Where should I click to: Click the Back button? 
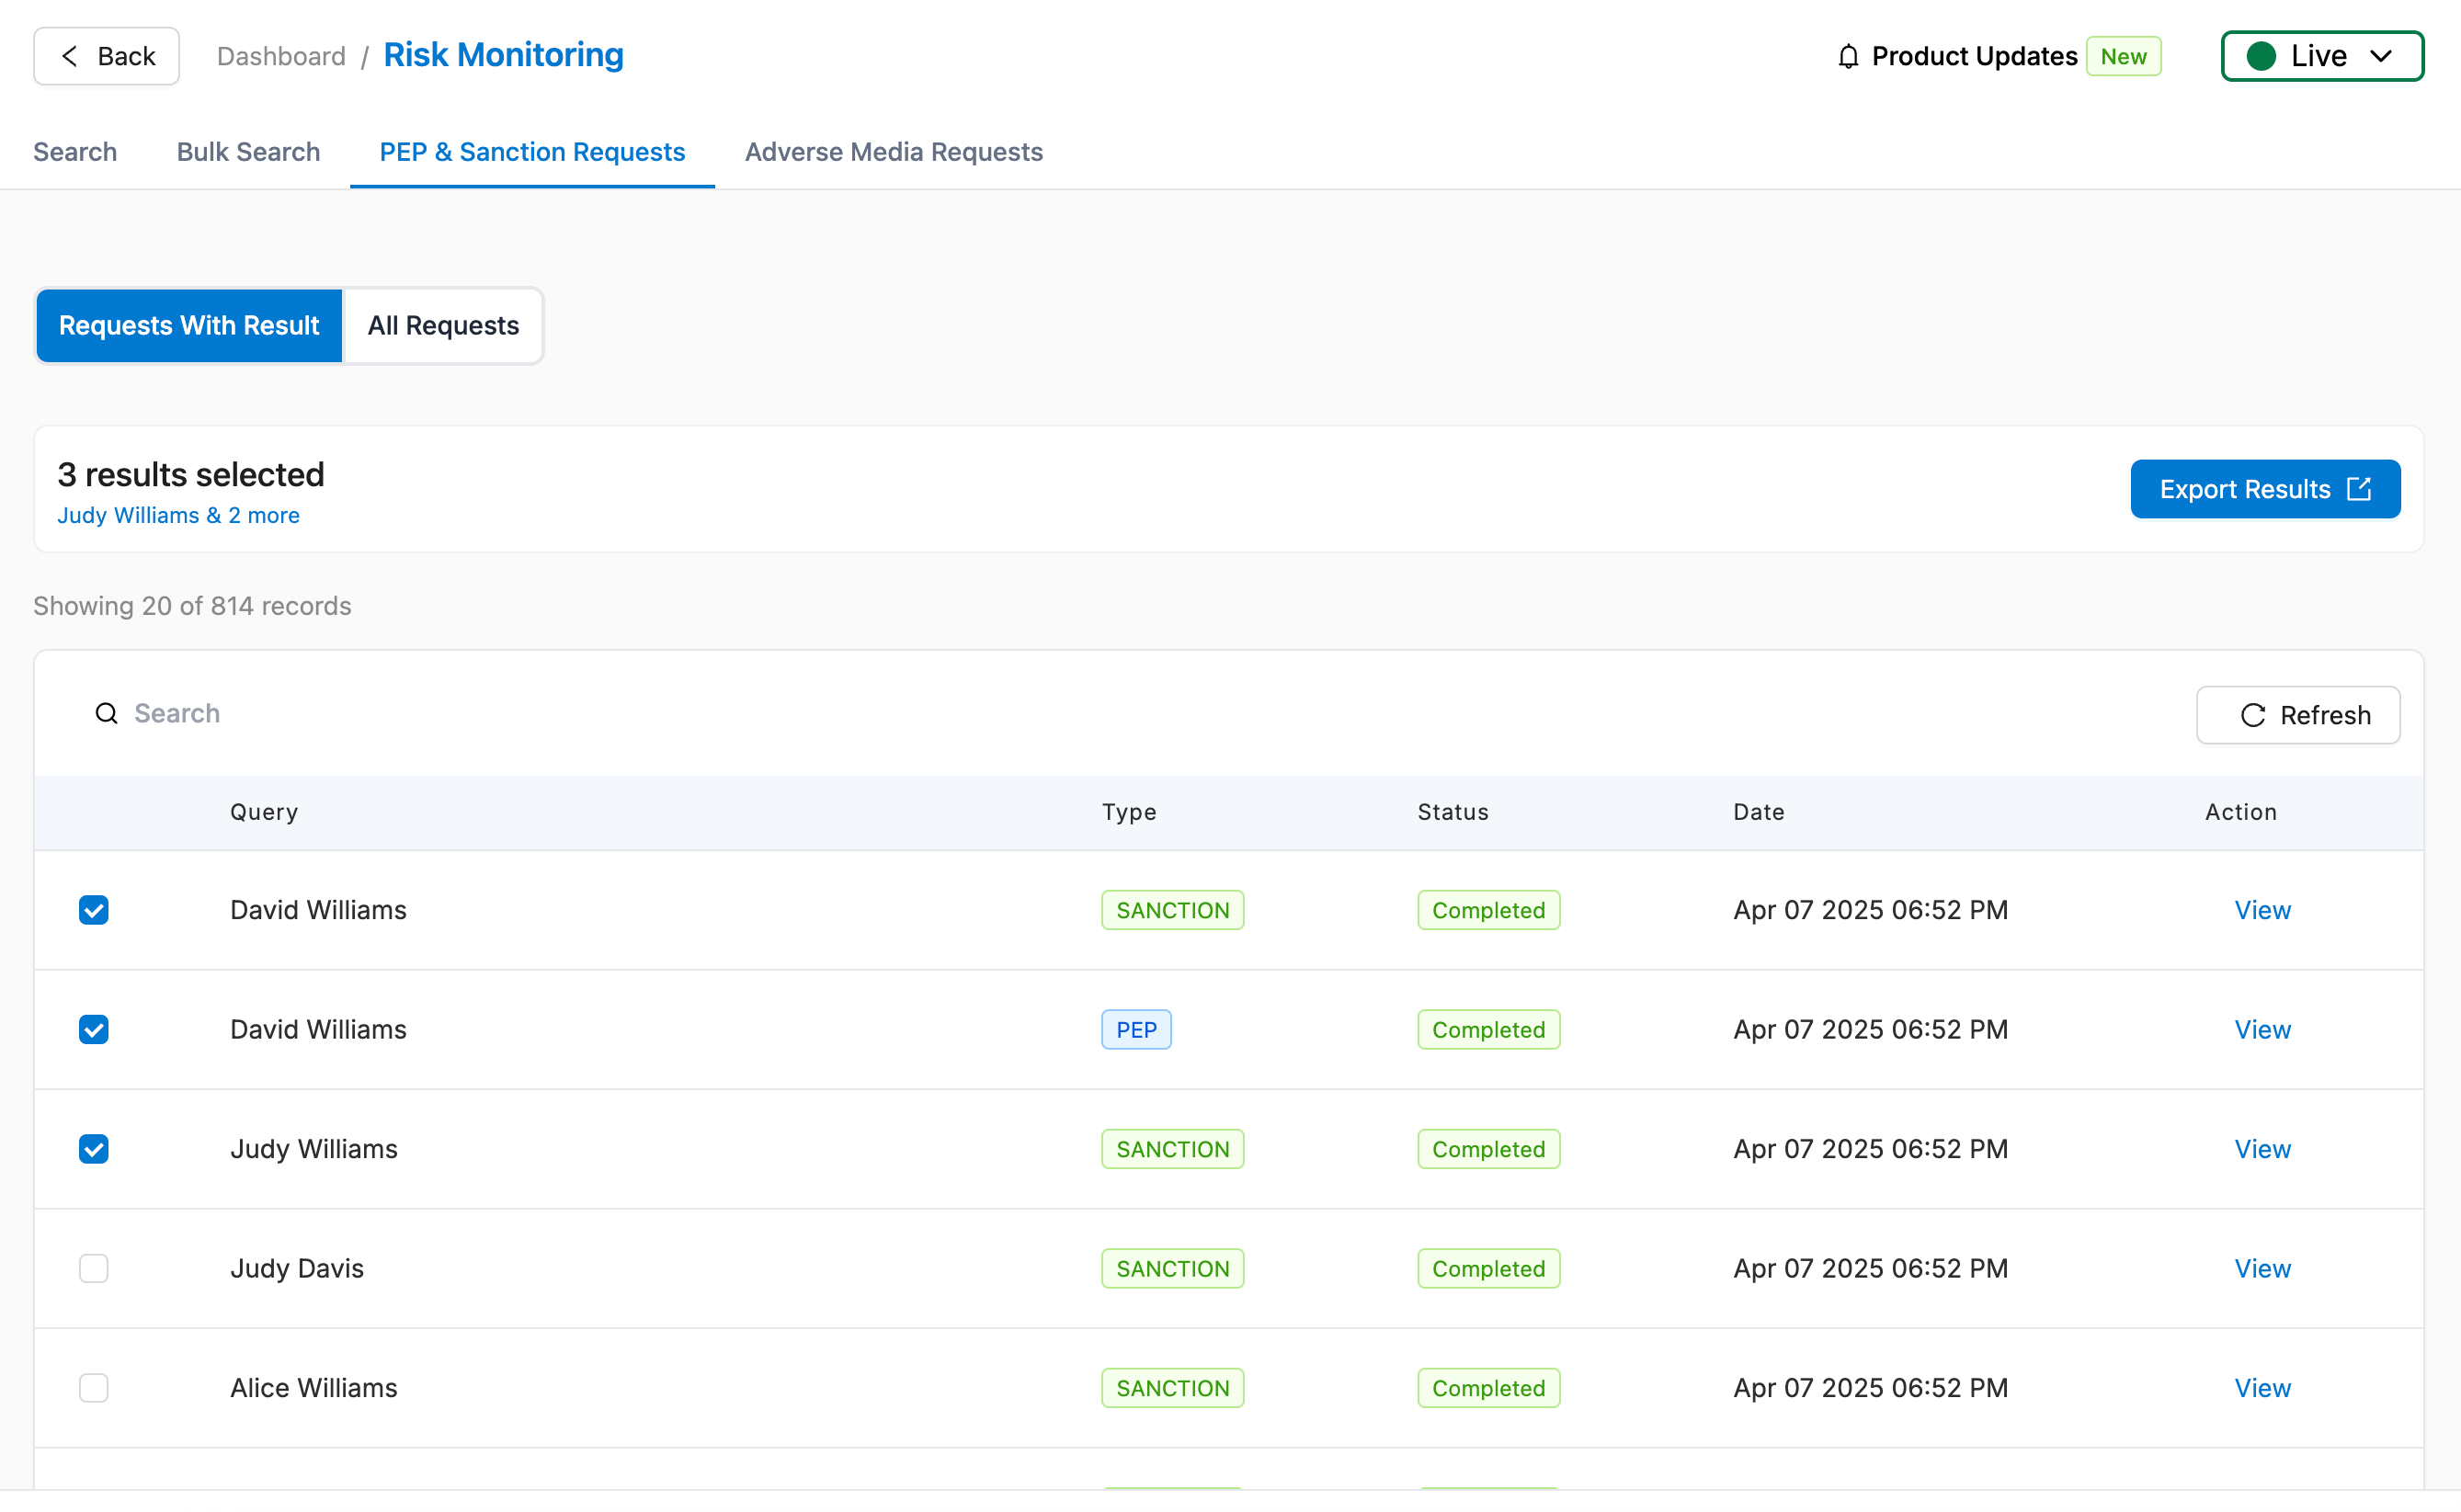coord(107,56)
